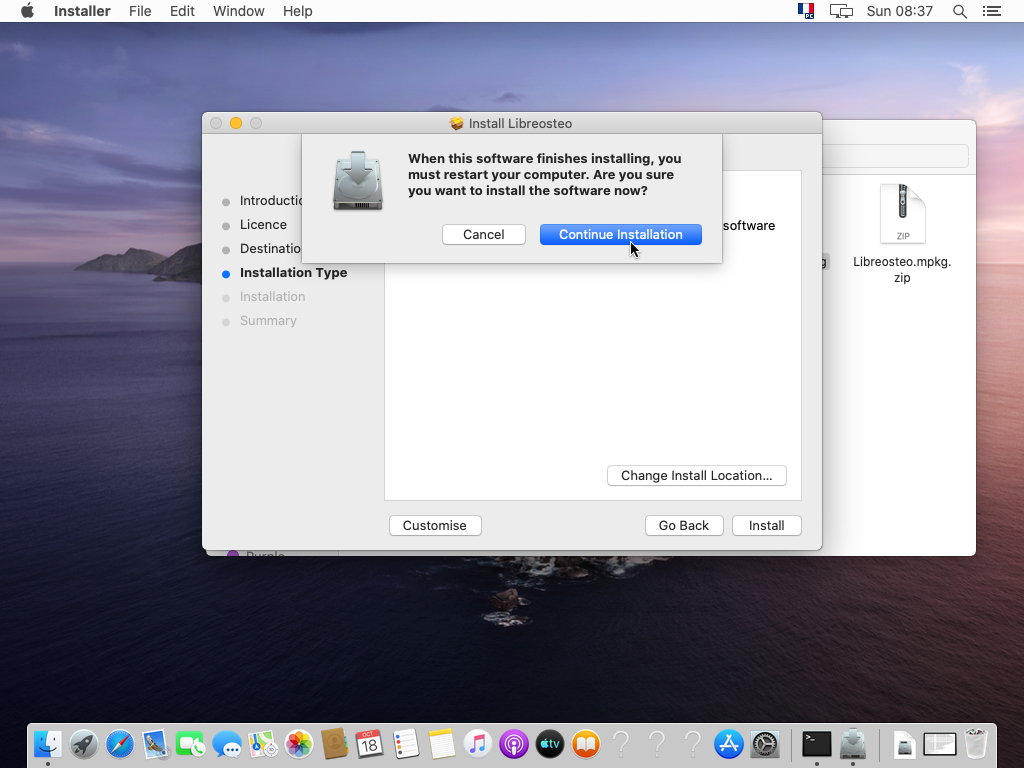Select the Libreosteo.mpkg.zip file icon
1024x768 pixels.
tap(902, 214)
